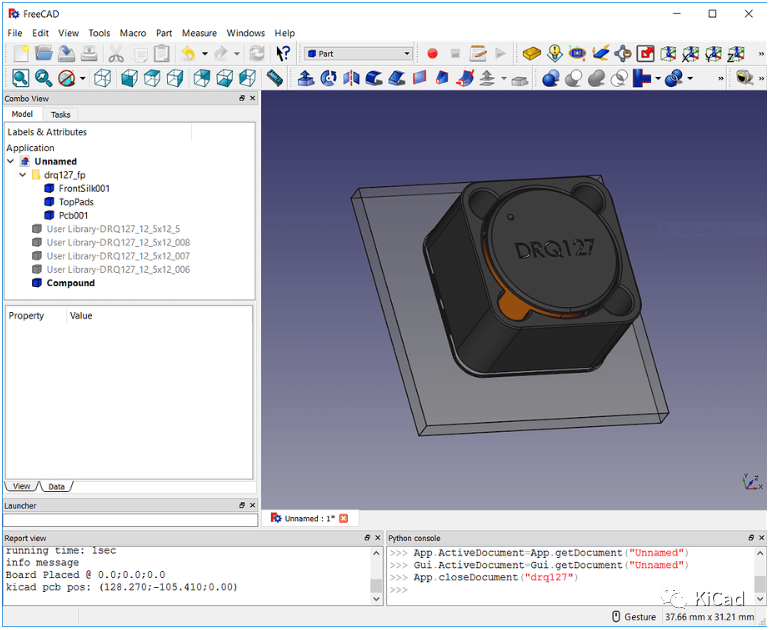This screenshot has height=630, width=770.
Task: Click the Value column header
Action: [81, 316]
